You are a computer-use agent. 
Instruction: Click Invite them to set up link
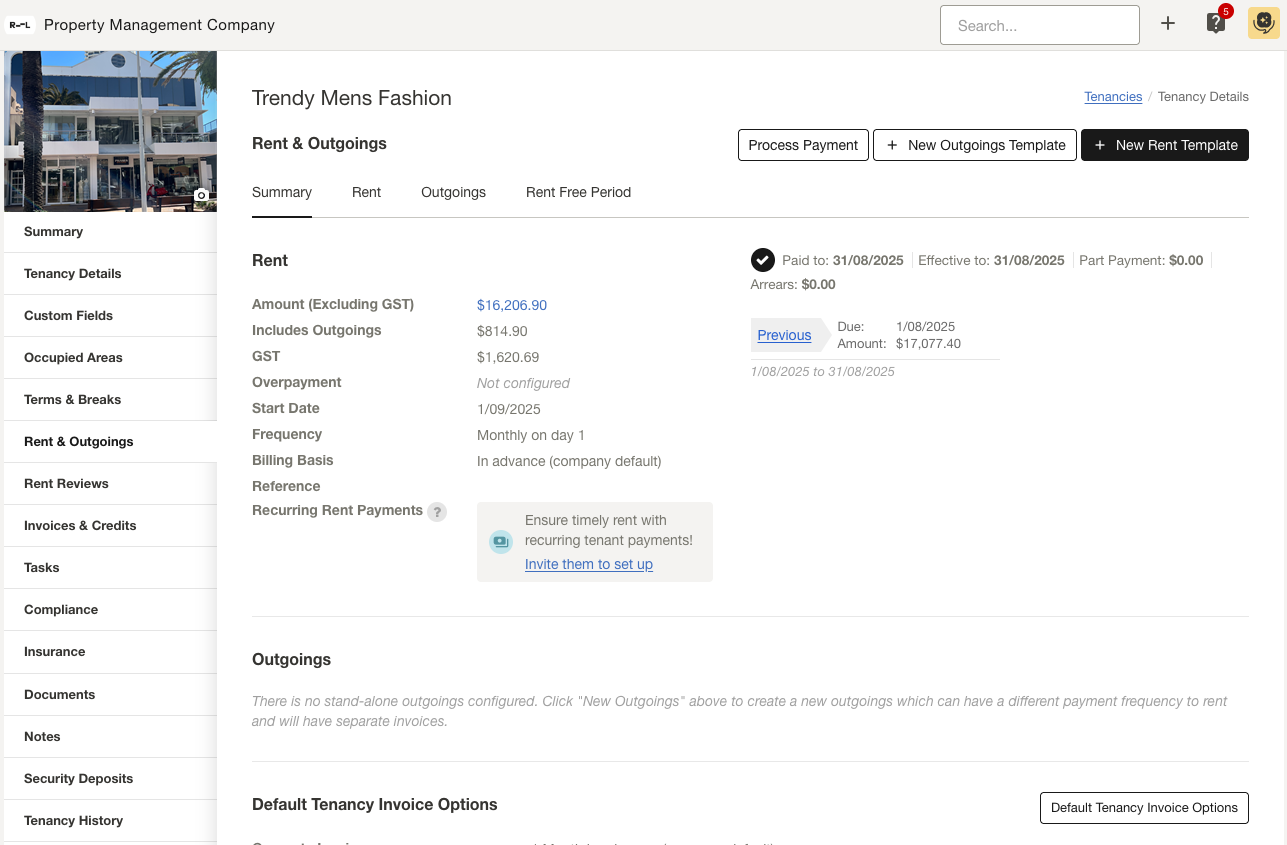click(589, 564)
